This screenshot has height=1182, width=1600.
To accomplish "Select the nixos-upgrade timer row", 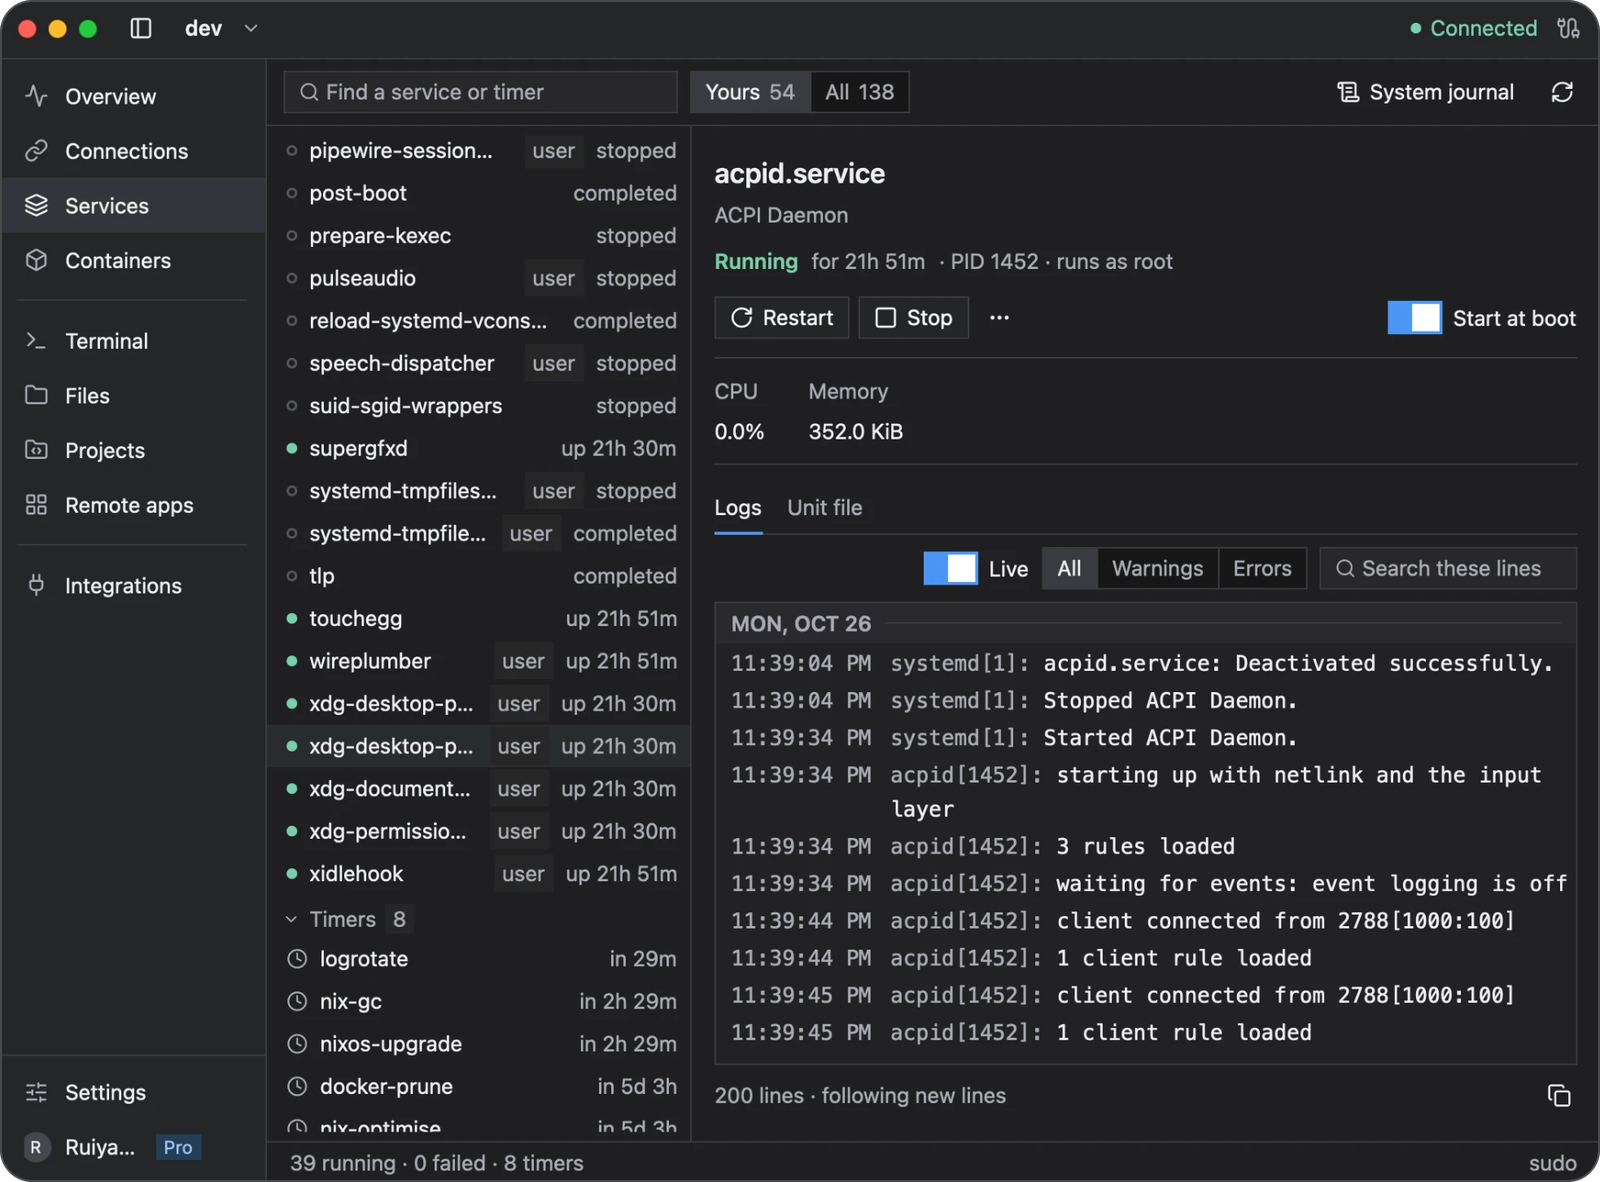I will point(480,1044).
